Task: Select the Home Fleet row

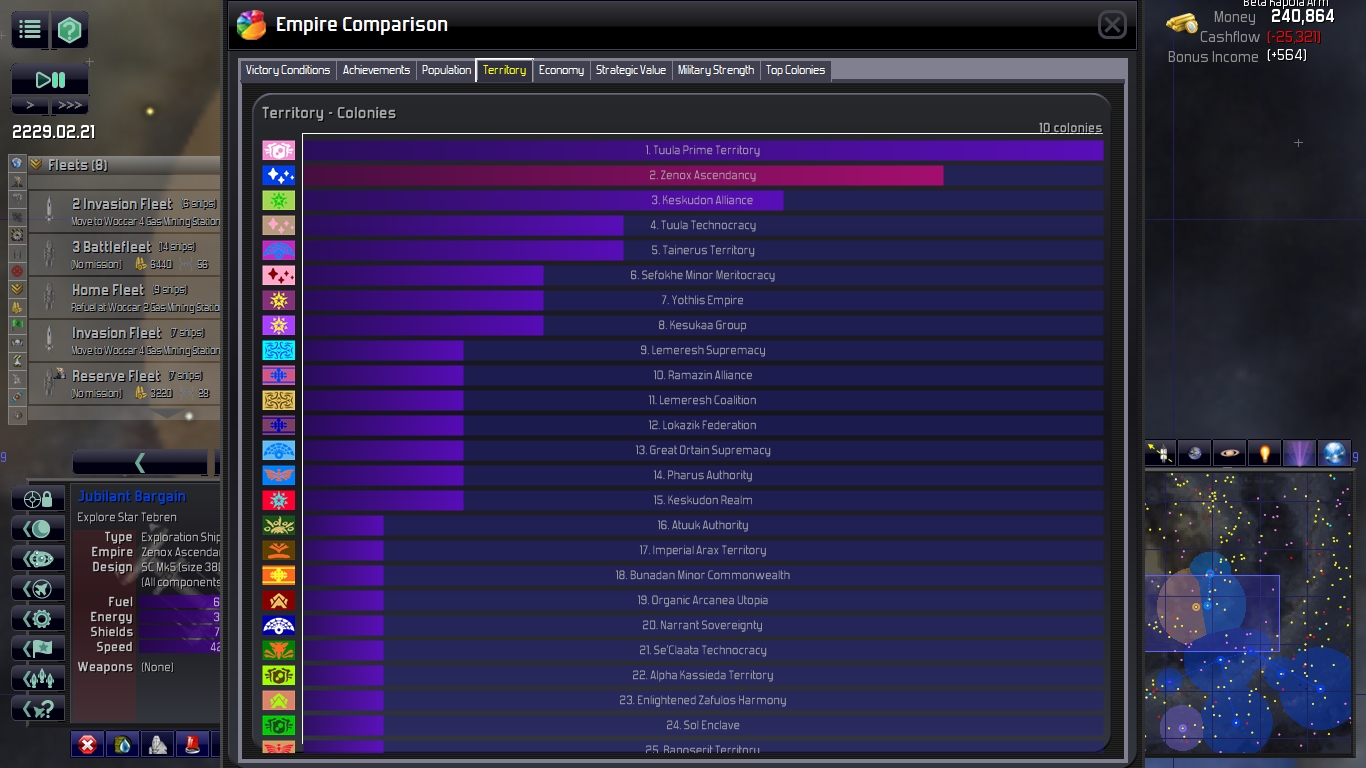Action: (124, 297)
